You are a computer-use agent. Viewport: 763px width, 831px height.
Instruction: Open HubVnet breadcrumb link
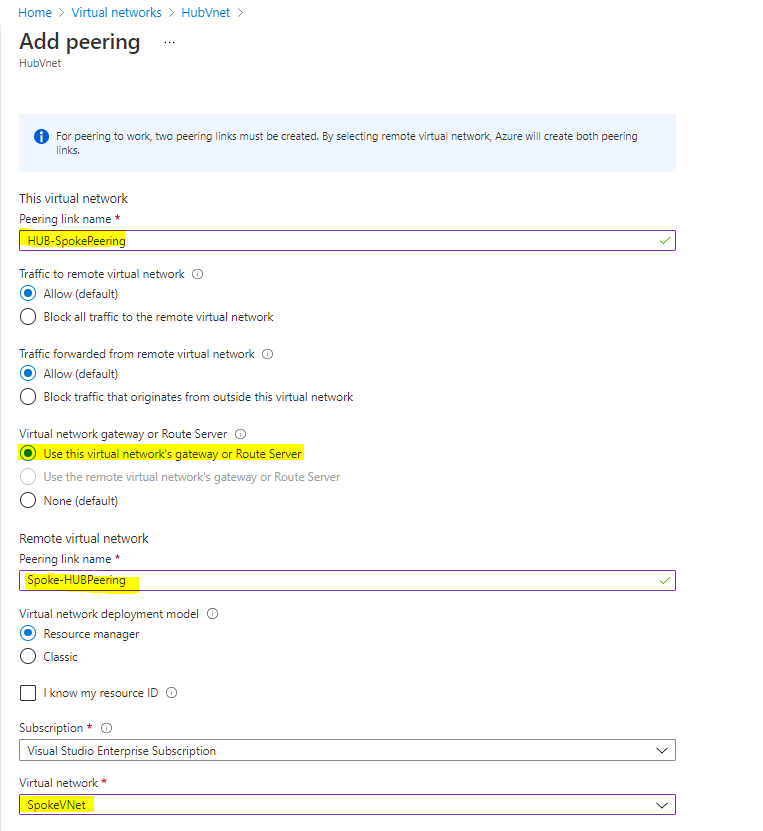pyautogui.click(x=206, y=13)
